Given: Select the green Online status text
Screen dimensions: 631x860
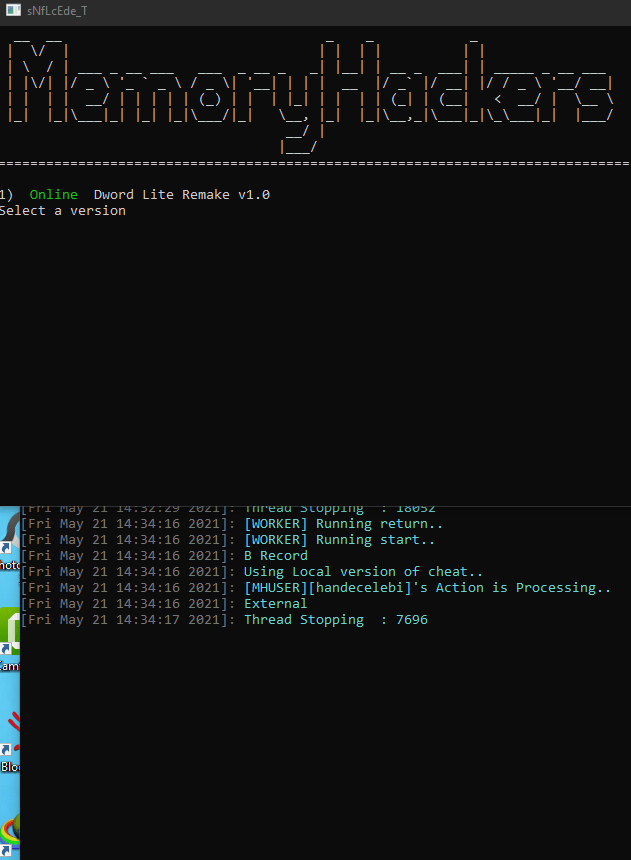Looking at the screenshot, I should pos(53,195).
